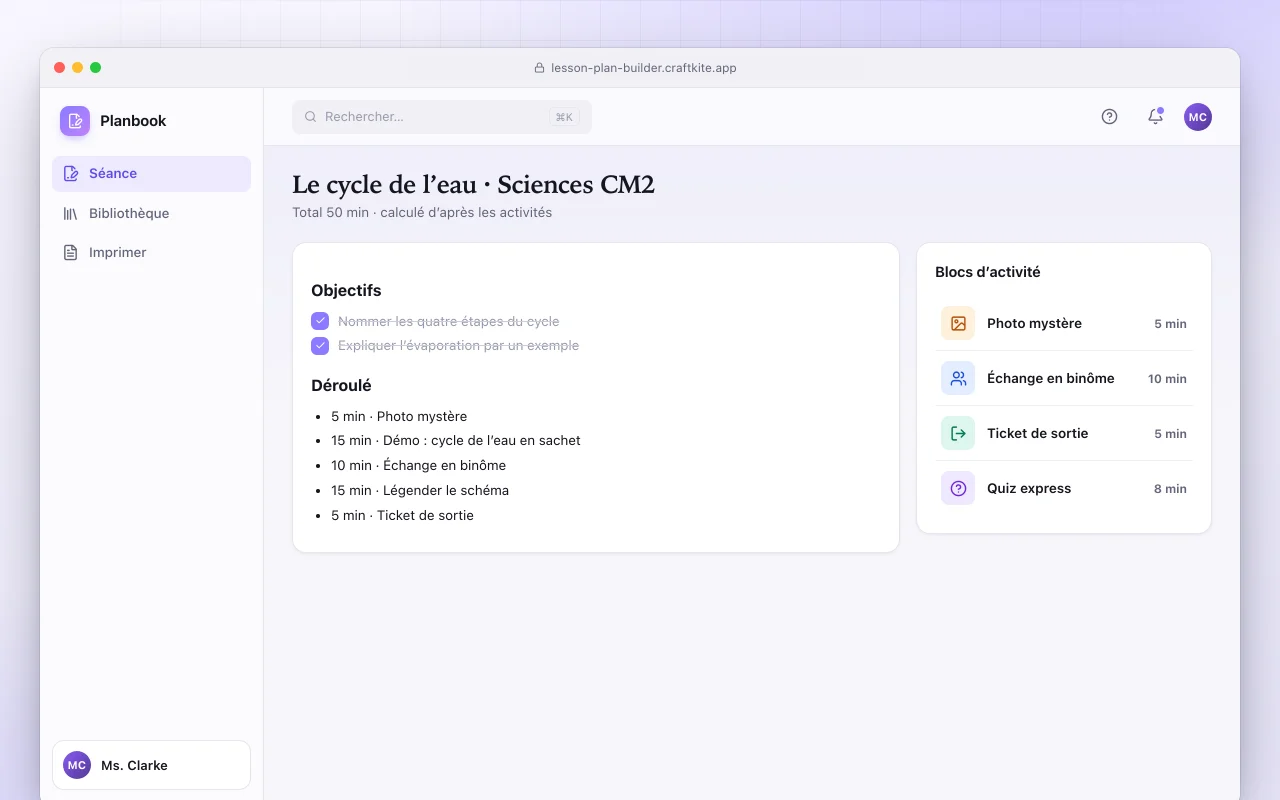Focus the Rechercher search field
Viewport: 1280px width, 800px height.
[x=442, y=117]
